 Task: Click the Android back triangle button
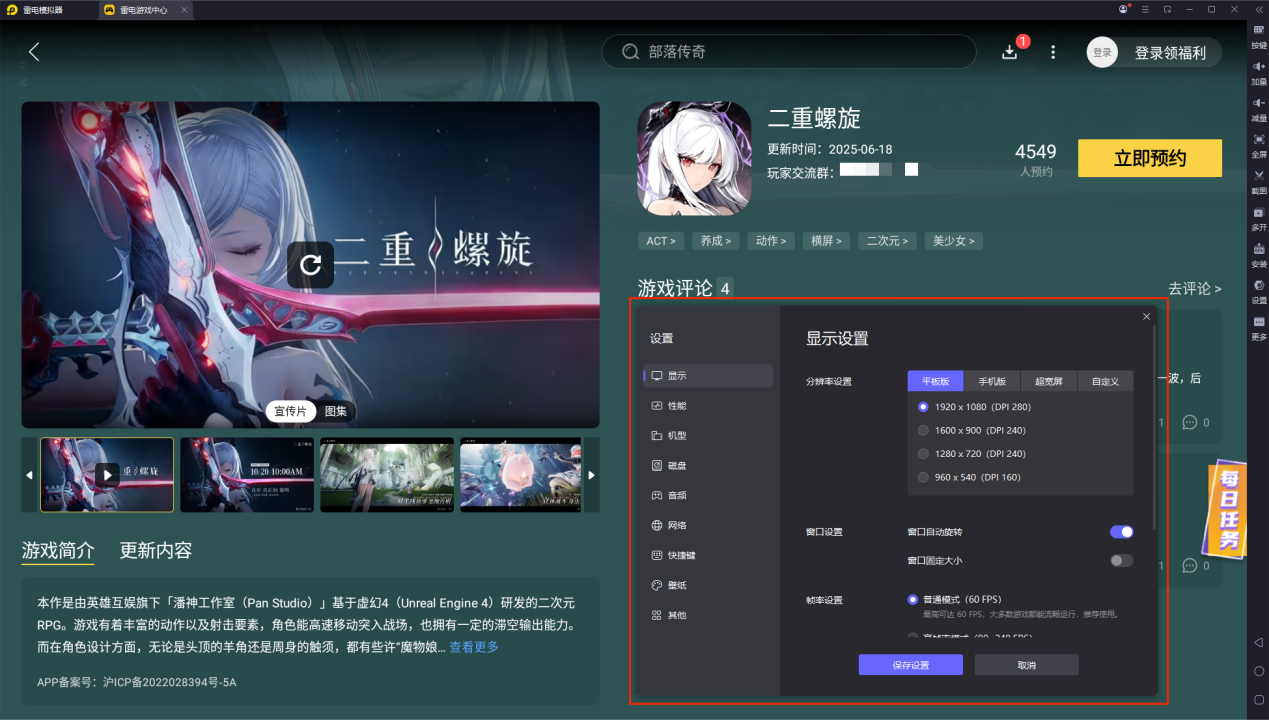click(1259, 642)
